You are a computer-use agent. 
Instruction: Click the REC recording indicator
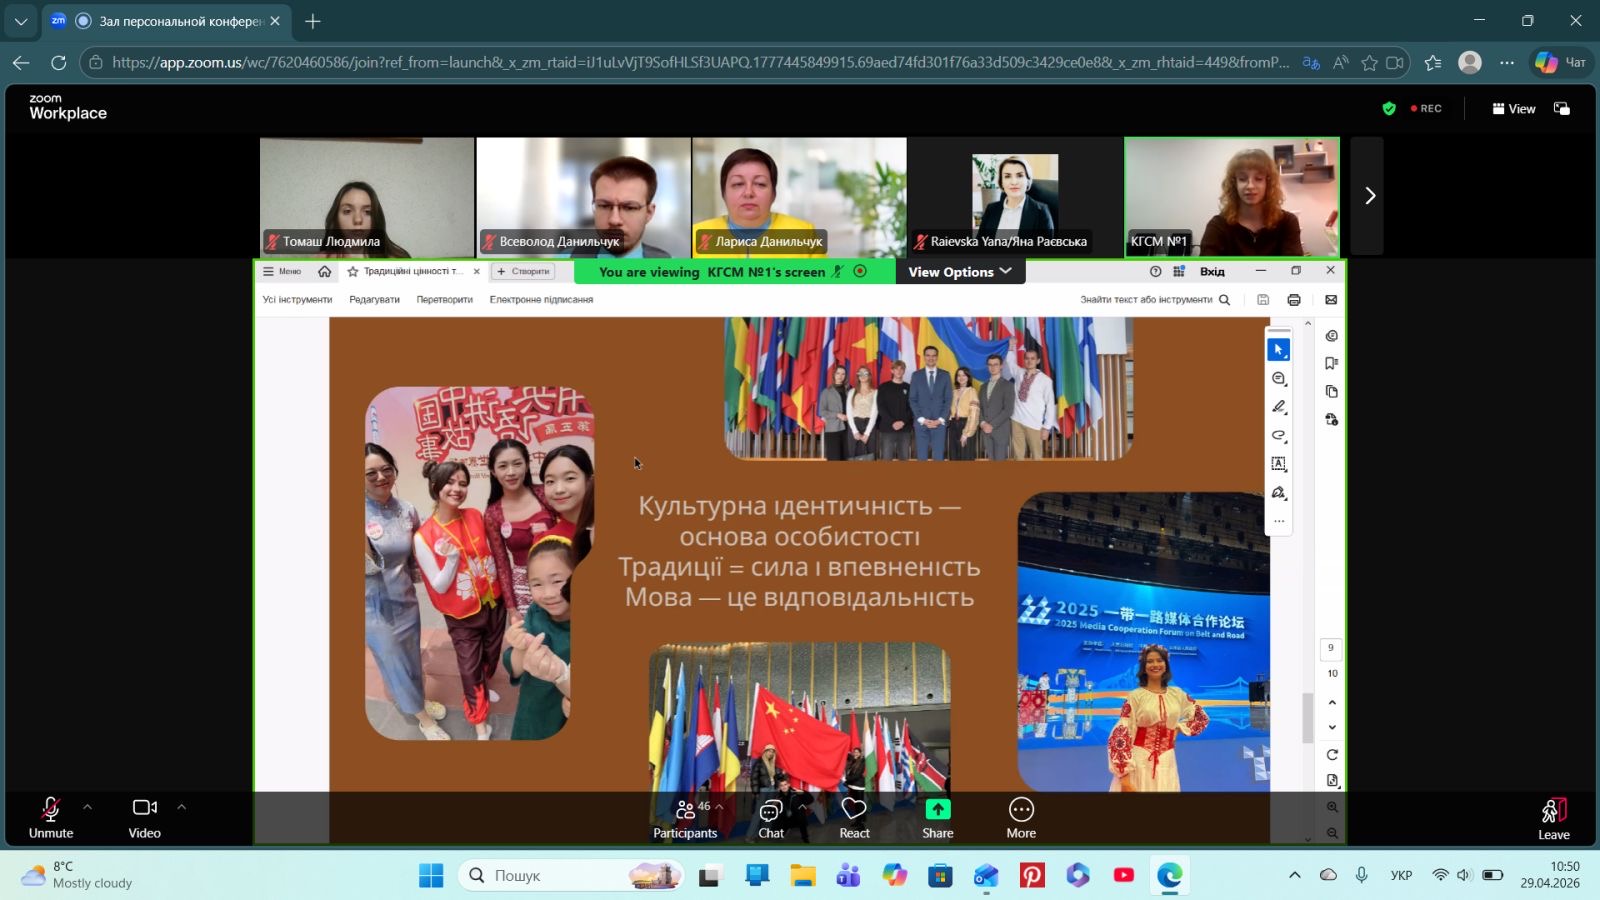click(1426, 109)
